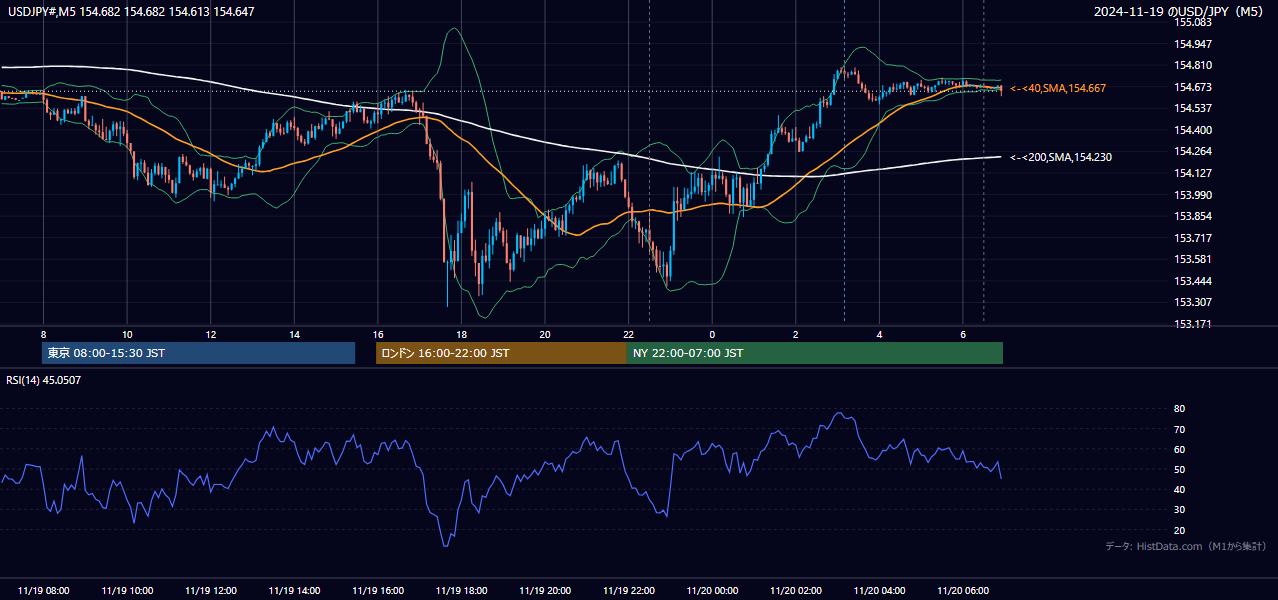Click price axis value 153.854
The height and width of the screenshot is (600, 1278).
coord(1192,216)
